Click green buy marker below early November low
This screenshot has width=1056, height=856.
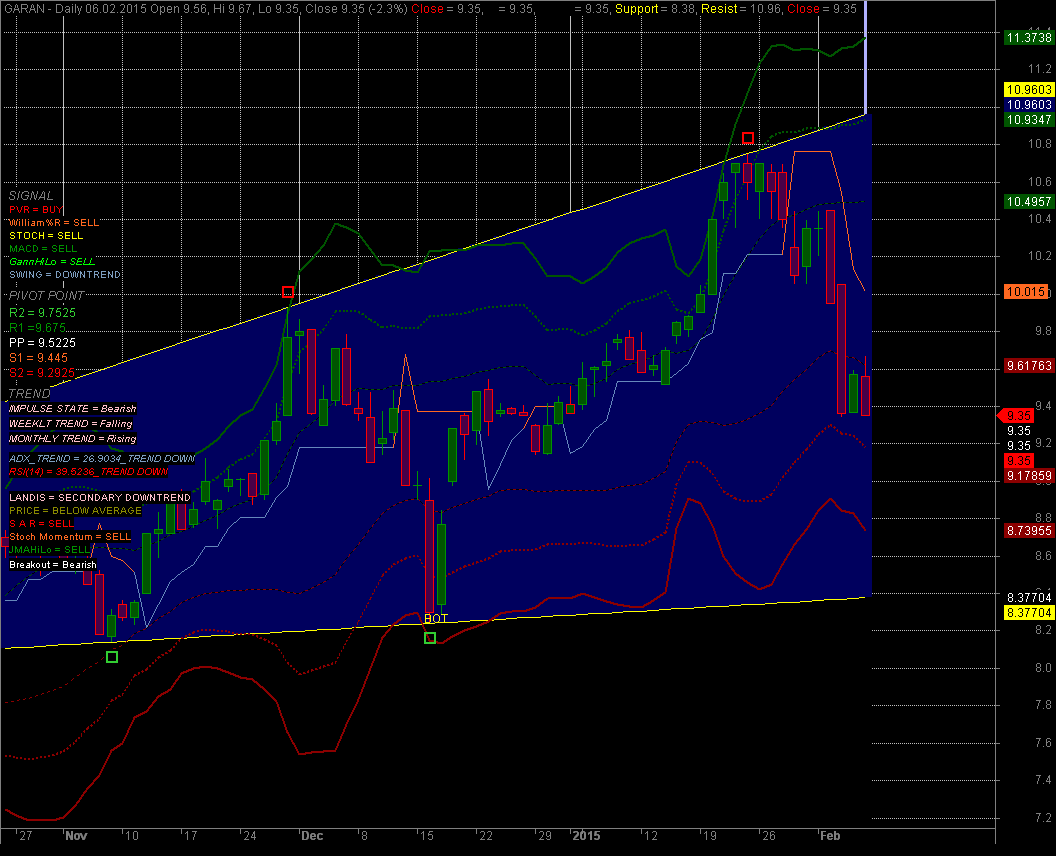(111, 656)
